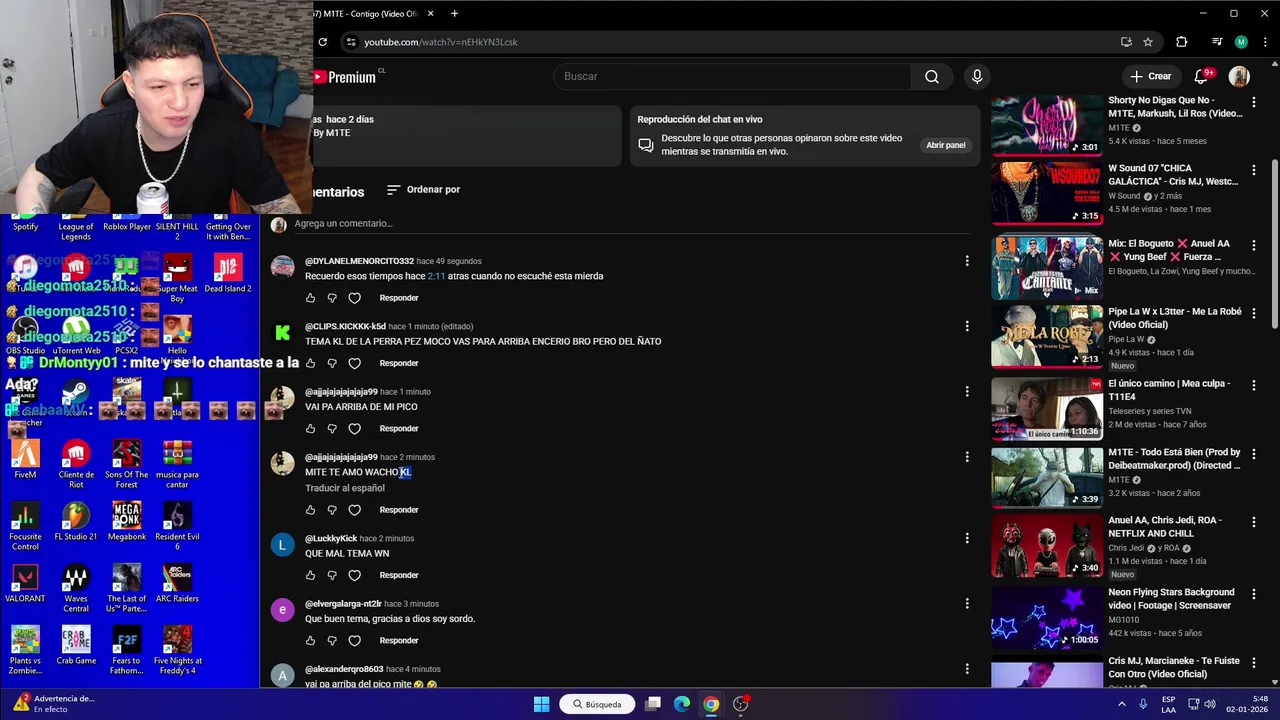
Task: Open ARC Raiders desktop icon
Action: (x=177, y=584)
